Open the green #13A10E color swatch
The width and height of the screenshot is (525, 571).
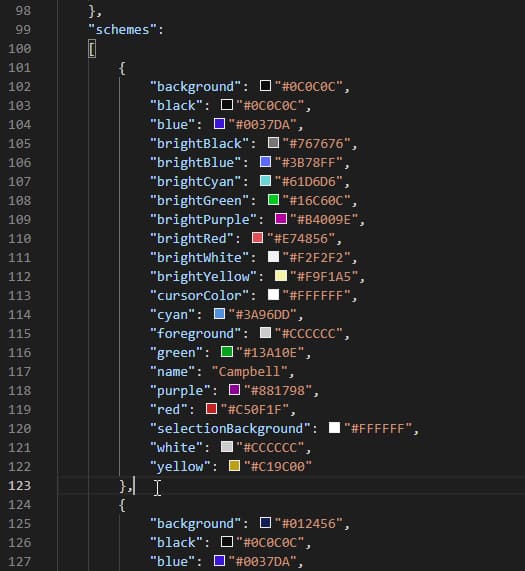pos(227,352)
